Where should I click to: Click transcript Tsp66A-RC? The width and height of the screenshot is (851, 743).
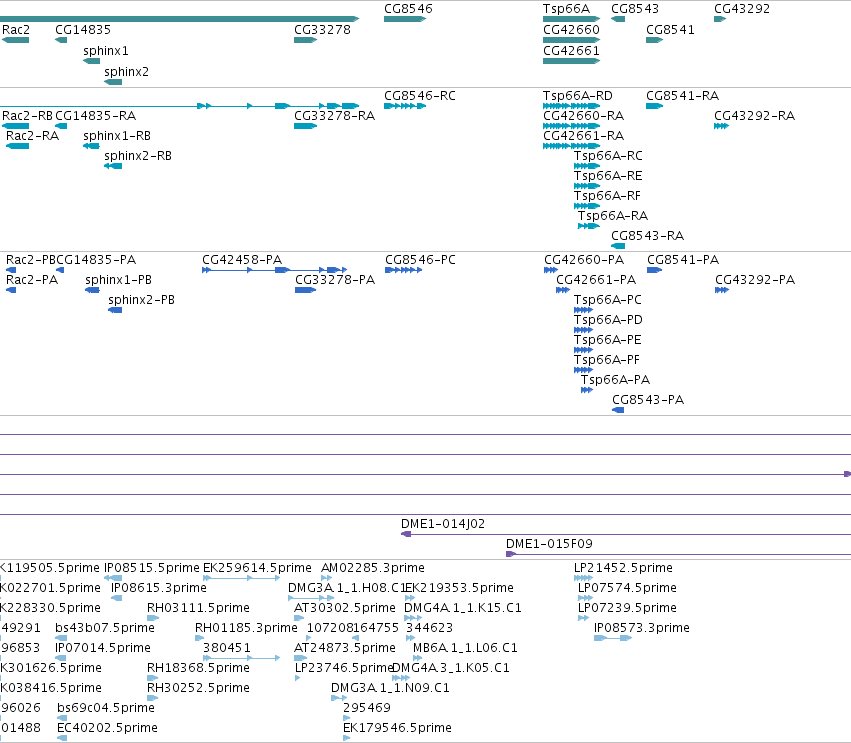[x=608, y=156]
